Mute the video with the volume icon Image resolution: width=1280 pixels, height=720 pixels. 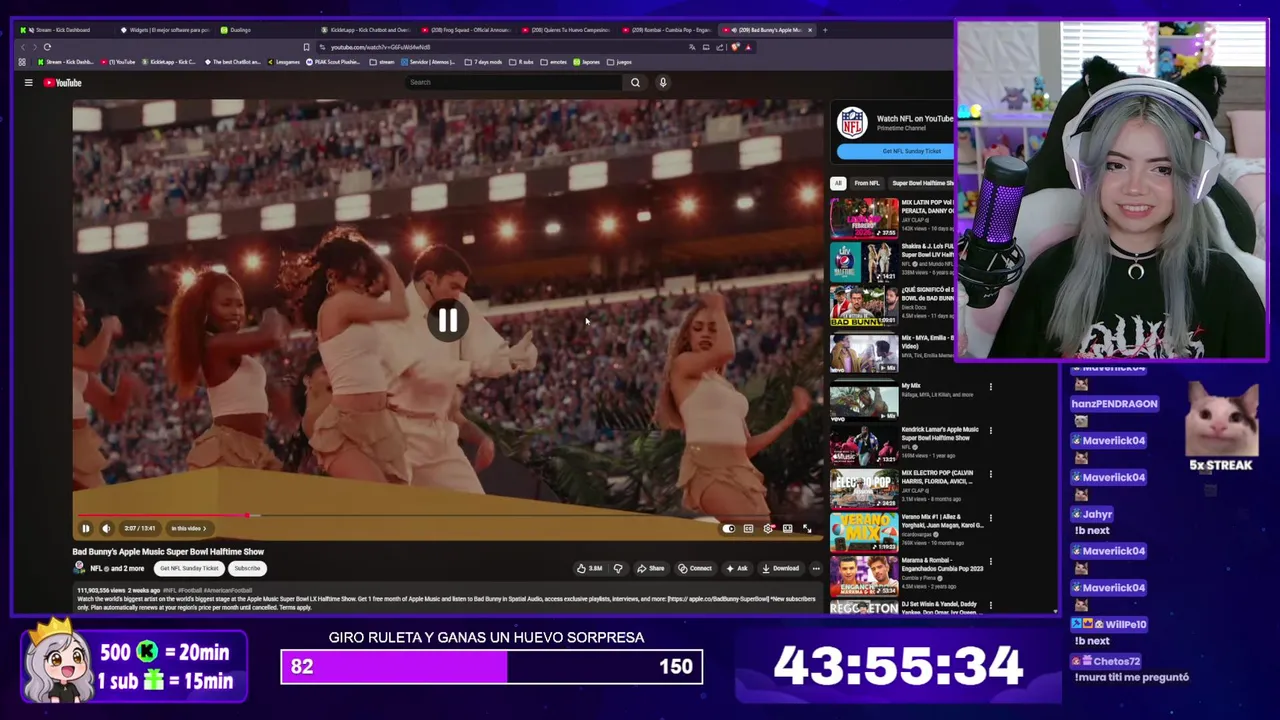(106, 528)
